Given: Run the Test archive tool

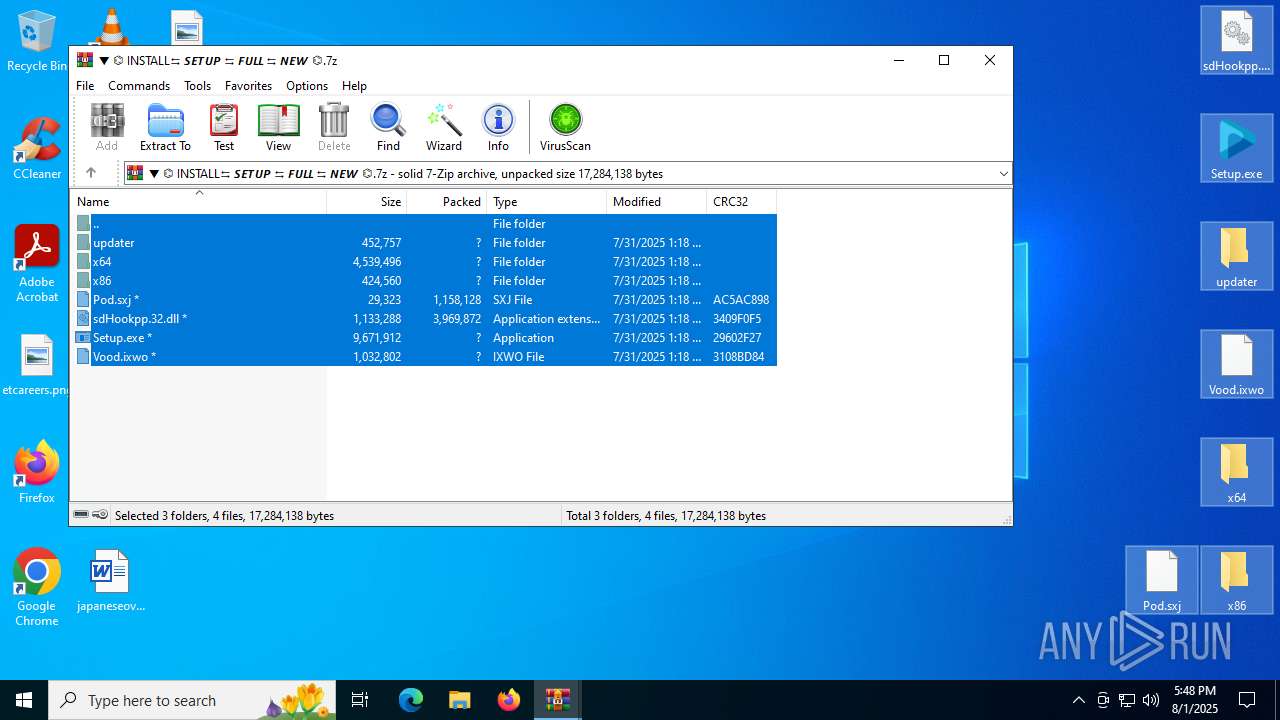Looking at the screenshot, I should 224,127.
